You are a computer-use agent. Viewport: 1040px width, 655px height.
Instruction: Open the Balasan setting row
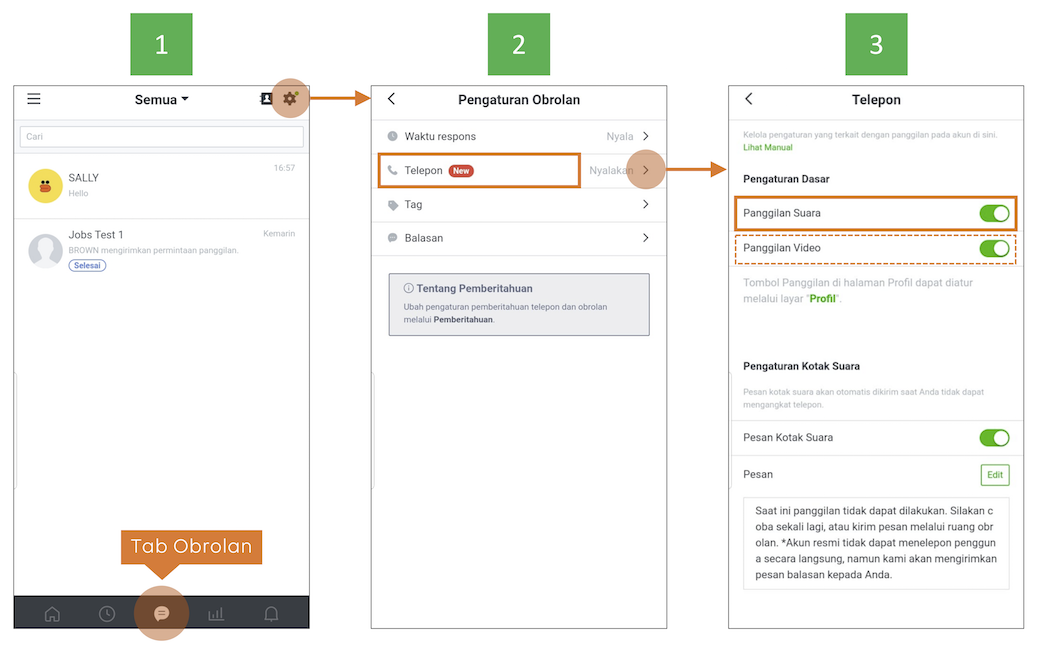[x=519, y=238]
